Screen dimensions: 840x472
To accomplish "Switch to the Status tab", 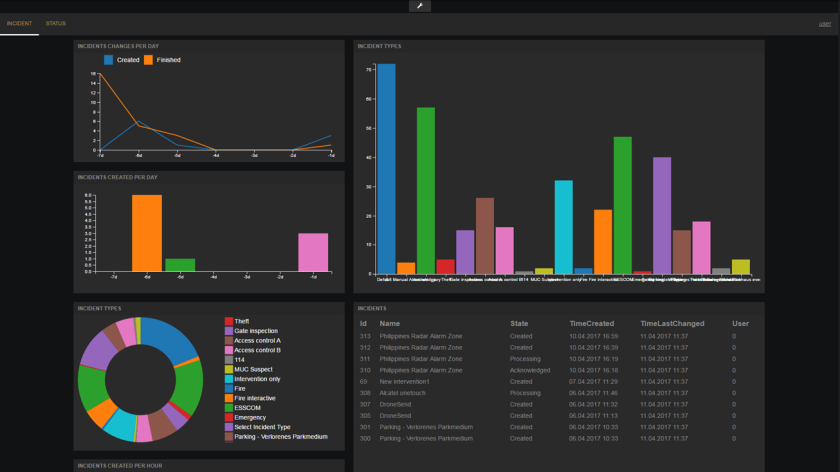I will click(56, 22).
